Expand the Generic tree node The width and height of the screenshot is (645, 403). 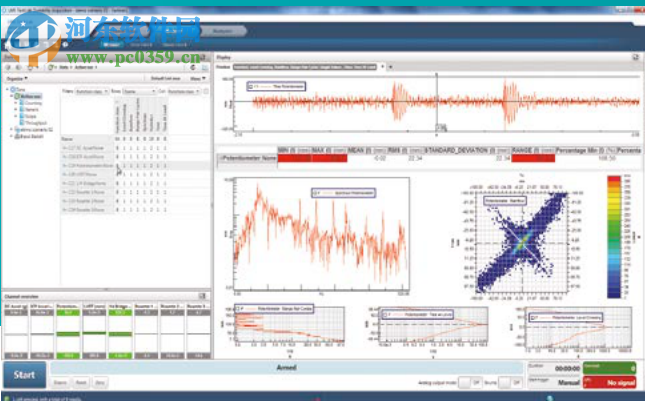[x=16, y=109]
